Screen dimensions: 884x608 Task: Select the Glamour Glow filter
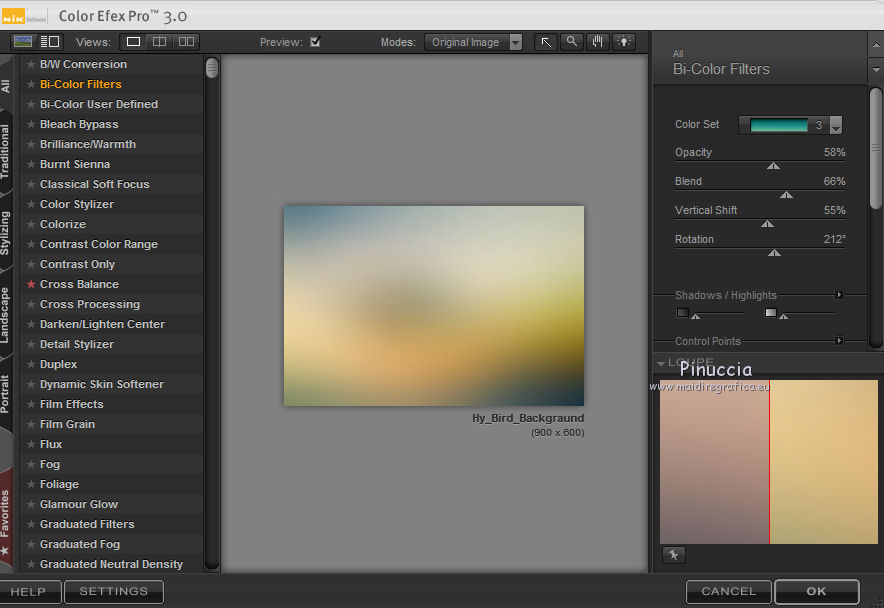point(79,504)
